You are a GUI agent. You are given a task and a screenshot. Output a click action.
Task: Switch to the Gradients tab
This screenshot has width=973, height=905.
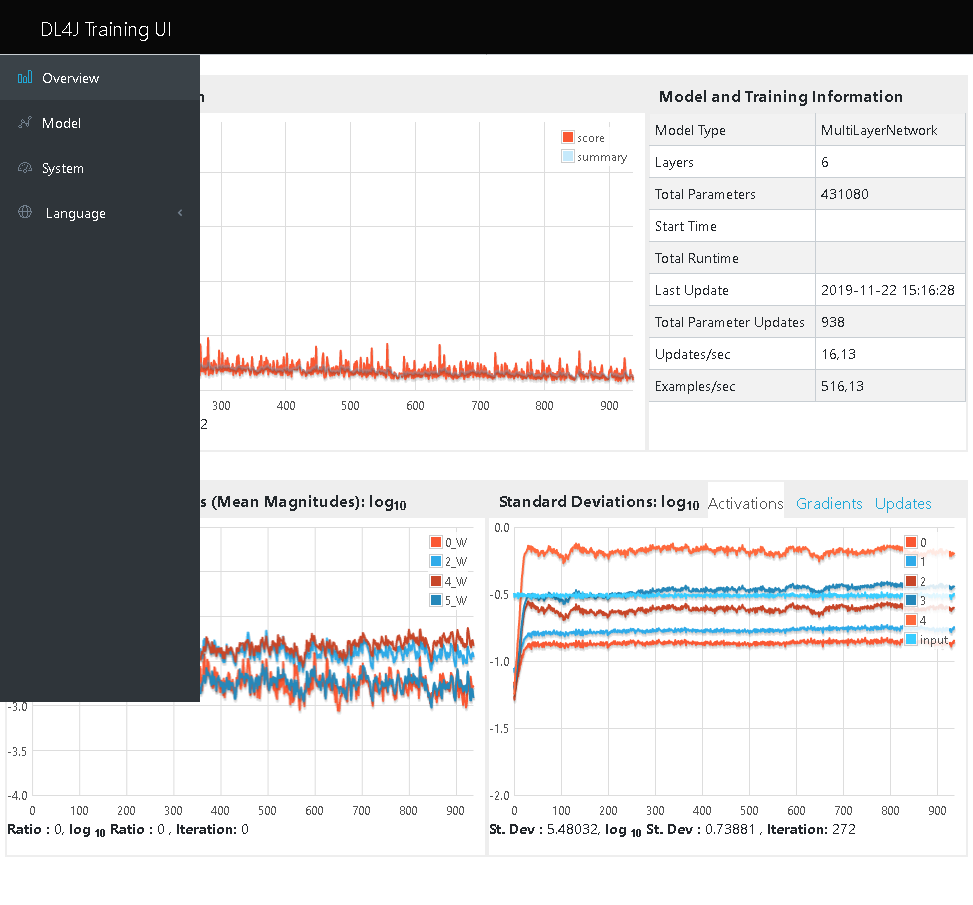829,504
